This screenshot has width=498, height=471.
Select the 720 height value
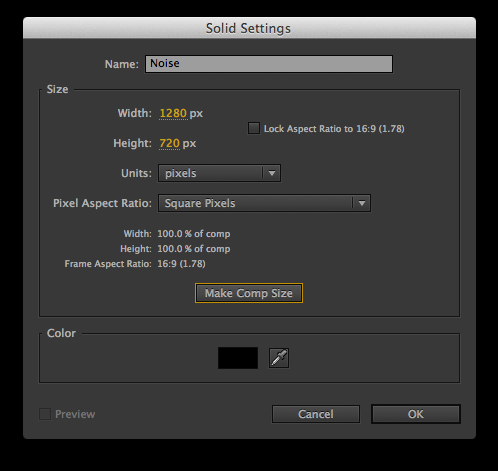tap(170, 143)
